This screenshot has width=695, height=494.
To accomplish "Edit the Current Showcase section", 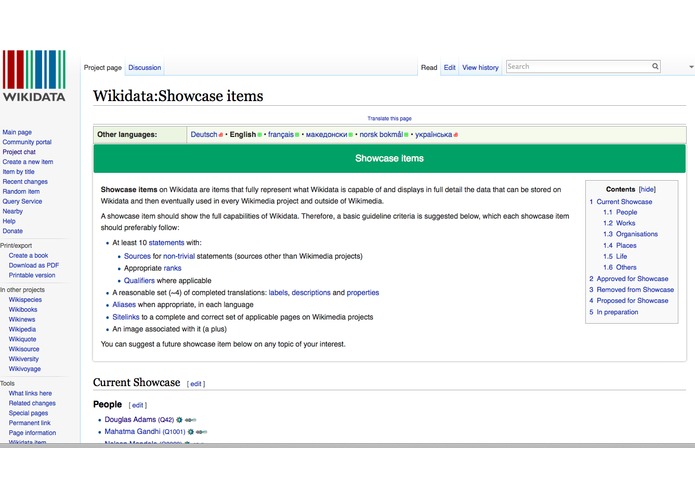I will [x=196, y=384].
